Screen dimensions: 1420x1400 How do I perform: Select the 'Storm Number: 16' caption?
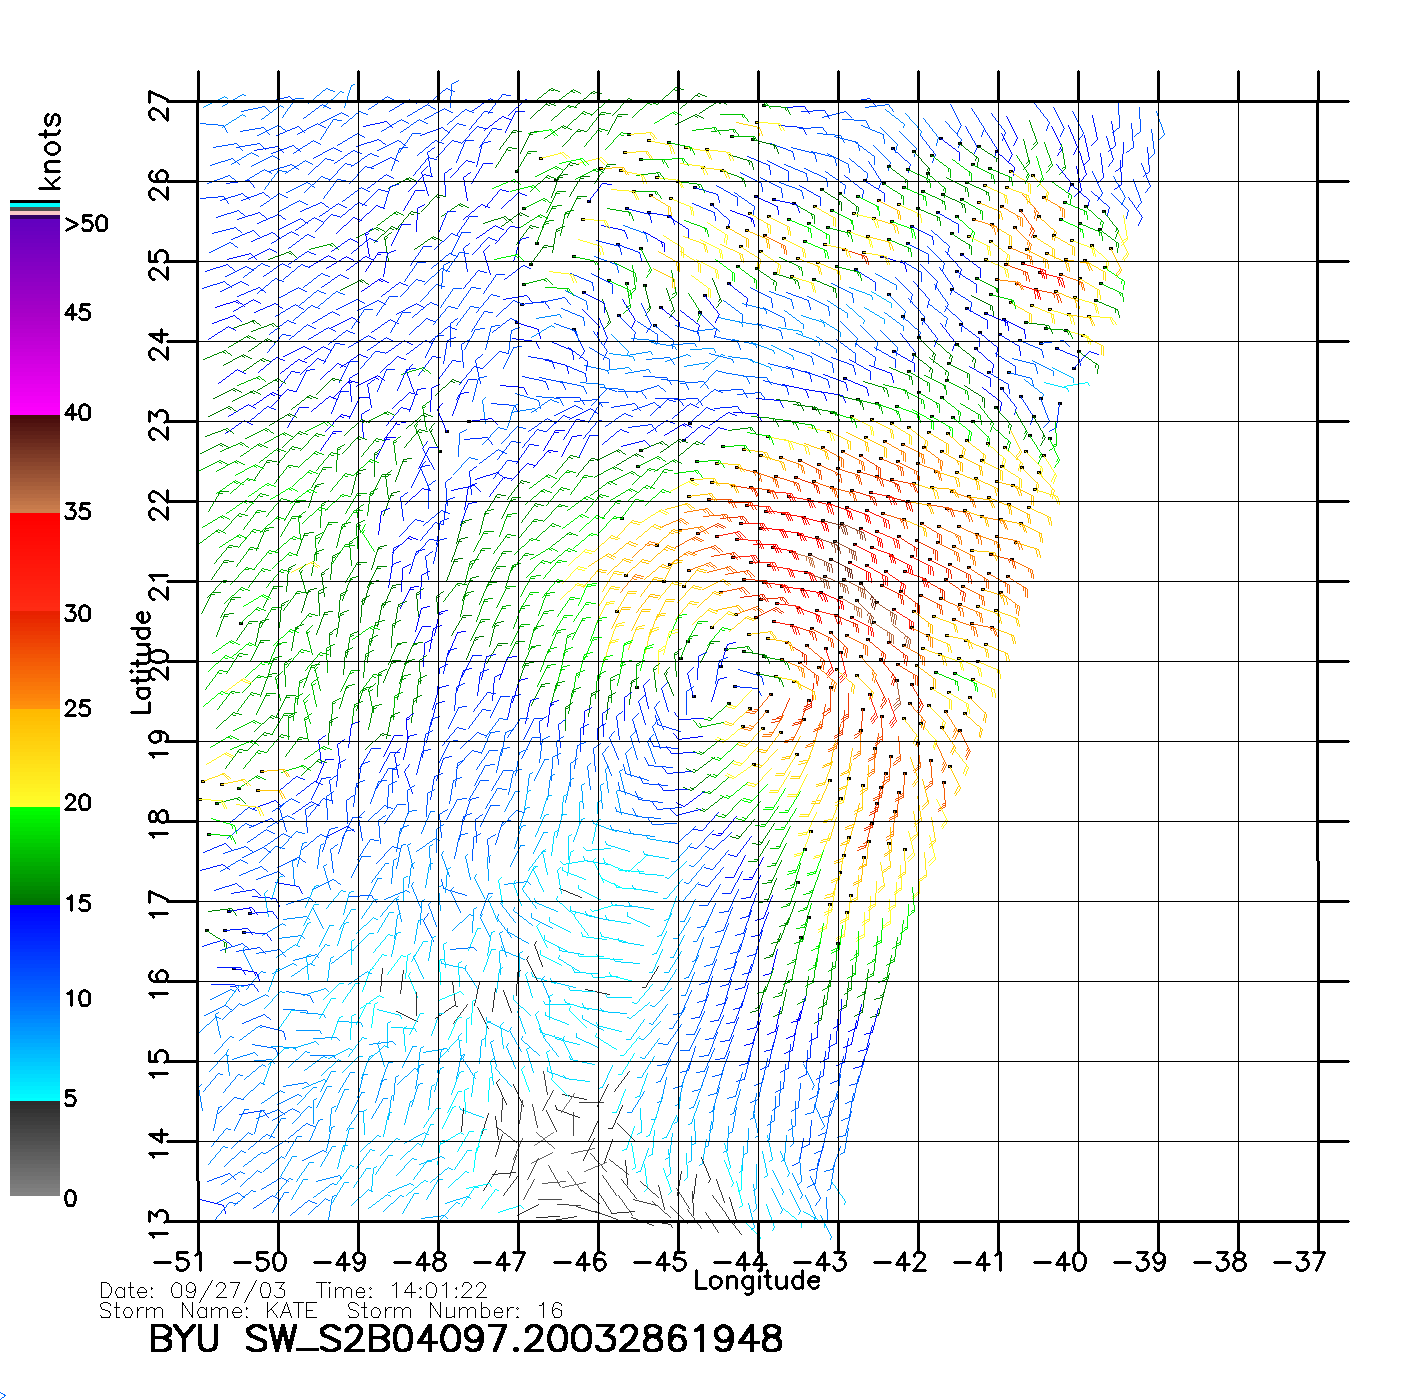(x=455, y=1310)
